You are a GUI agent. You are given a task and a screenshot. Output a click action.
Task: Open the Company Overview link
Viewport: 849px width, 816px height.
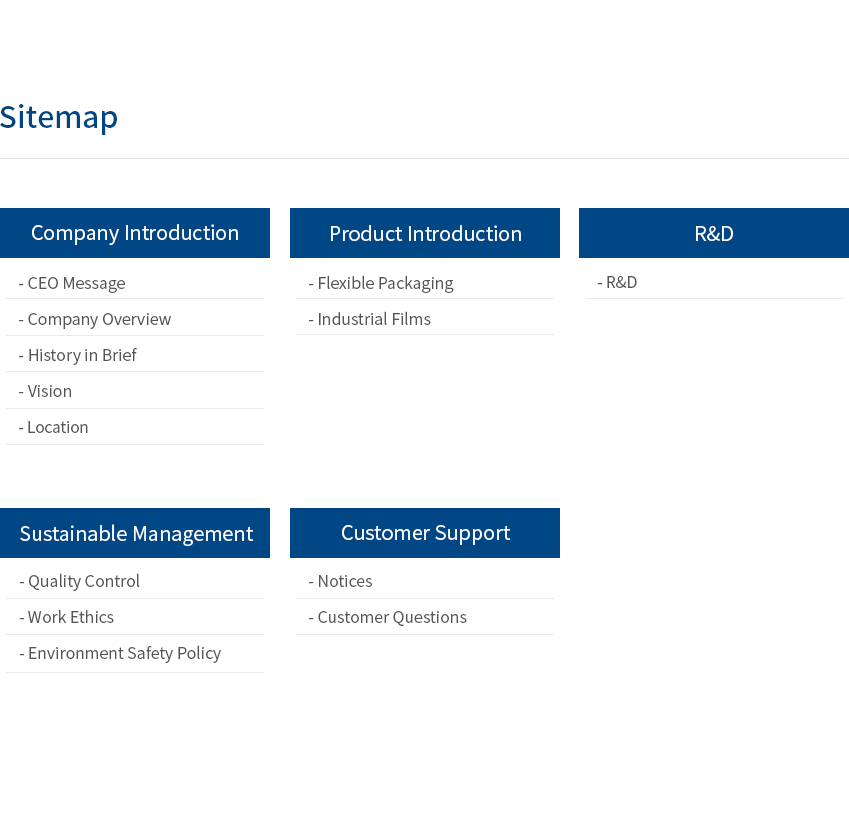point(95,319)
